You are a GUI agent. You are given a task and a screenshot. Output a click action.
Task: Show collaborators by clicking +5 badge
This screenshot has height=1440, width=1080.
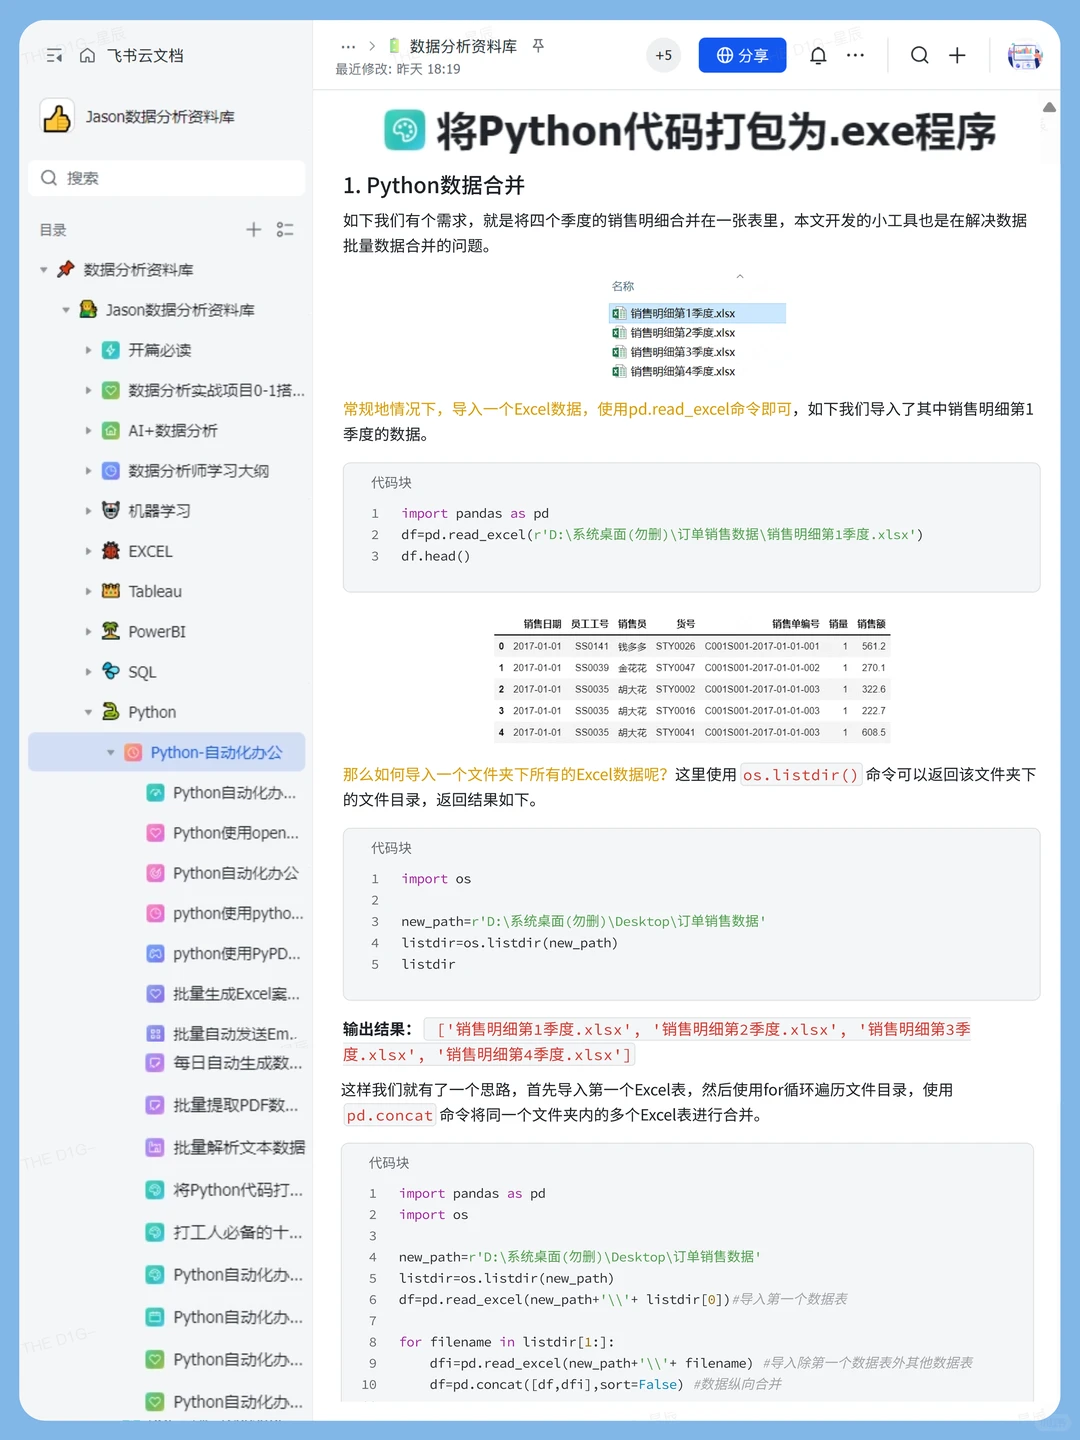tap(663, 56)
